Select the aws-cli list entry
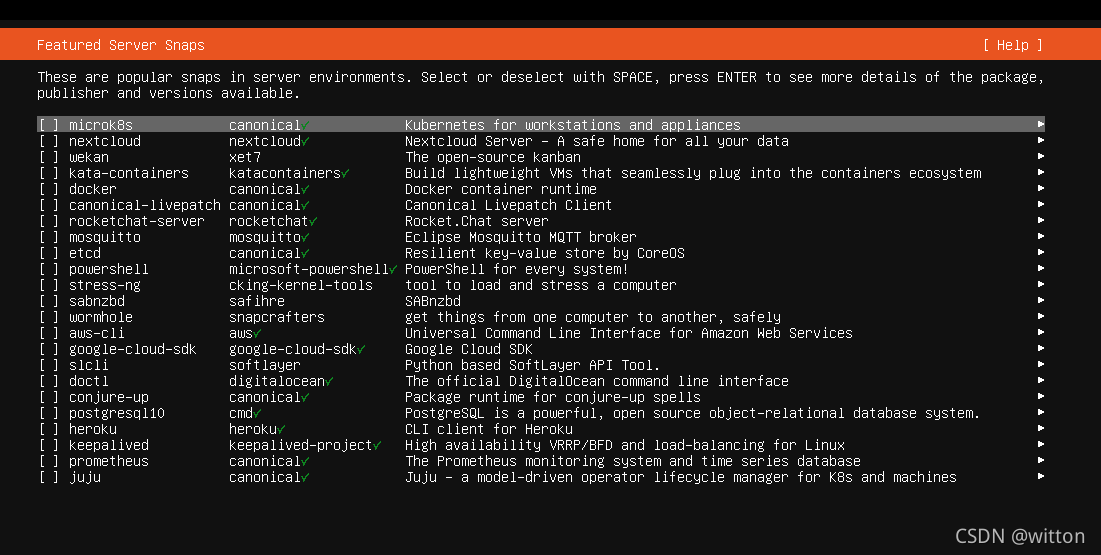 pyautogui.click(x=541, y=333)
